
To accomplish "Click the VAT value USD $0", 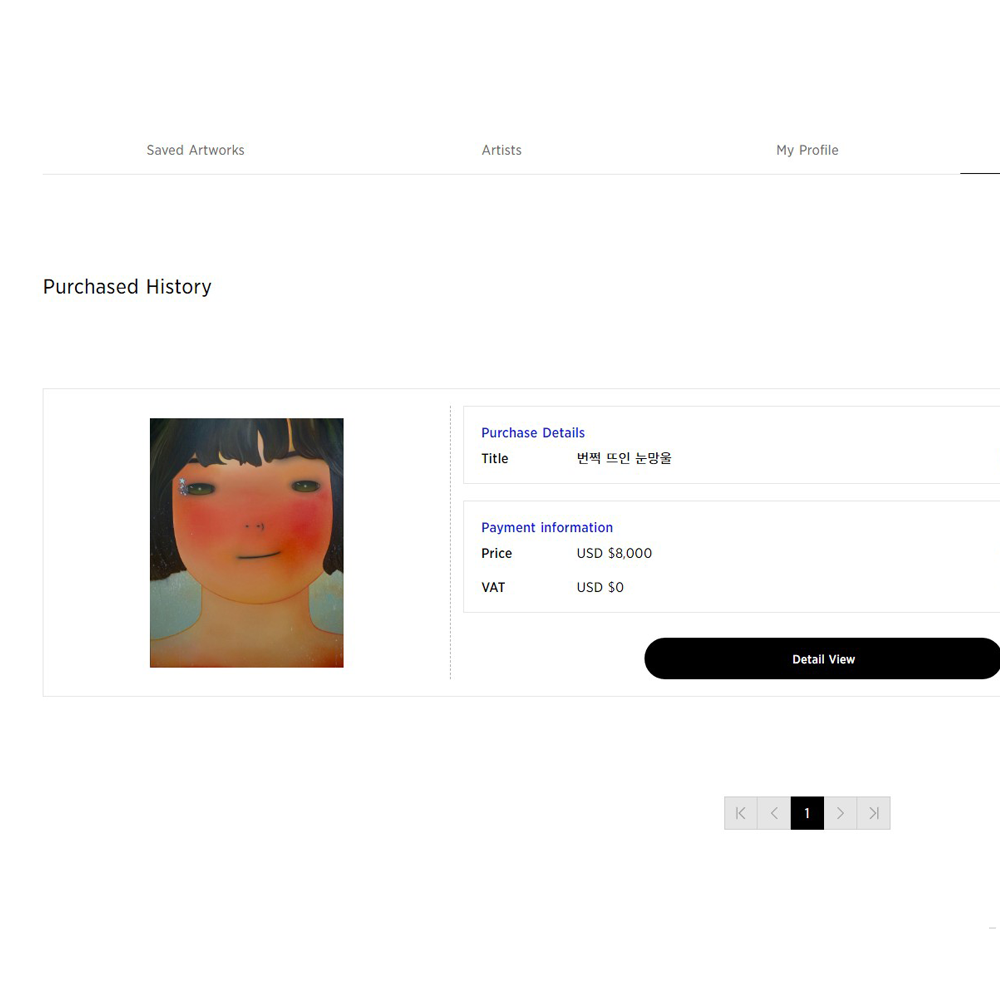I will click(600, 587).
